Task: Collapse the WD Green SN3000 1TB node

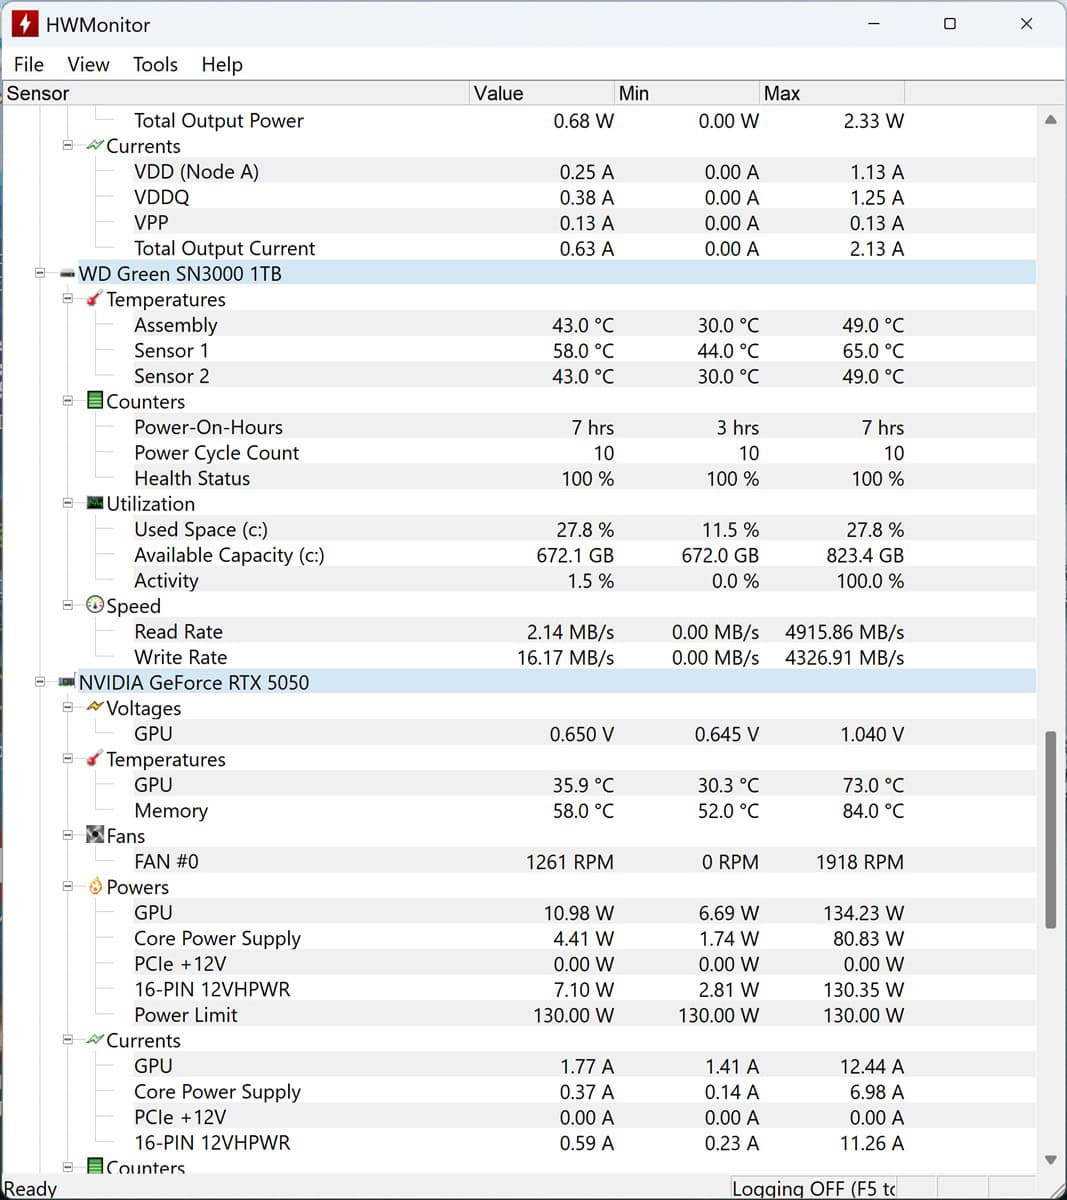Action: coord(40,273)
